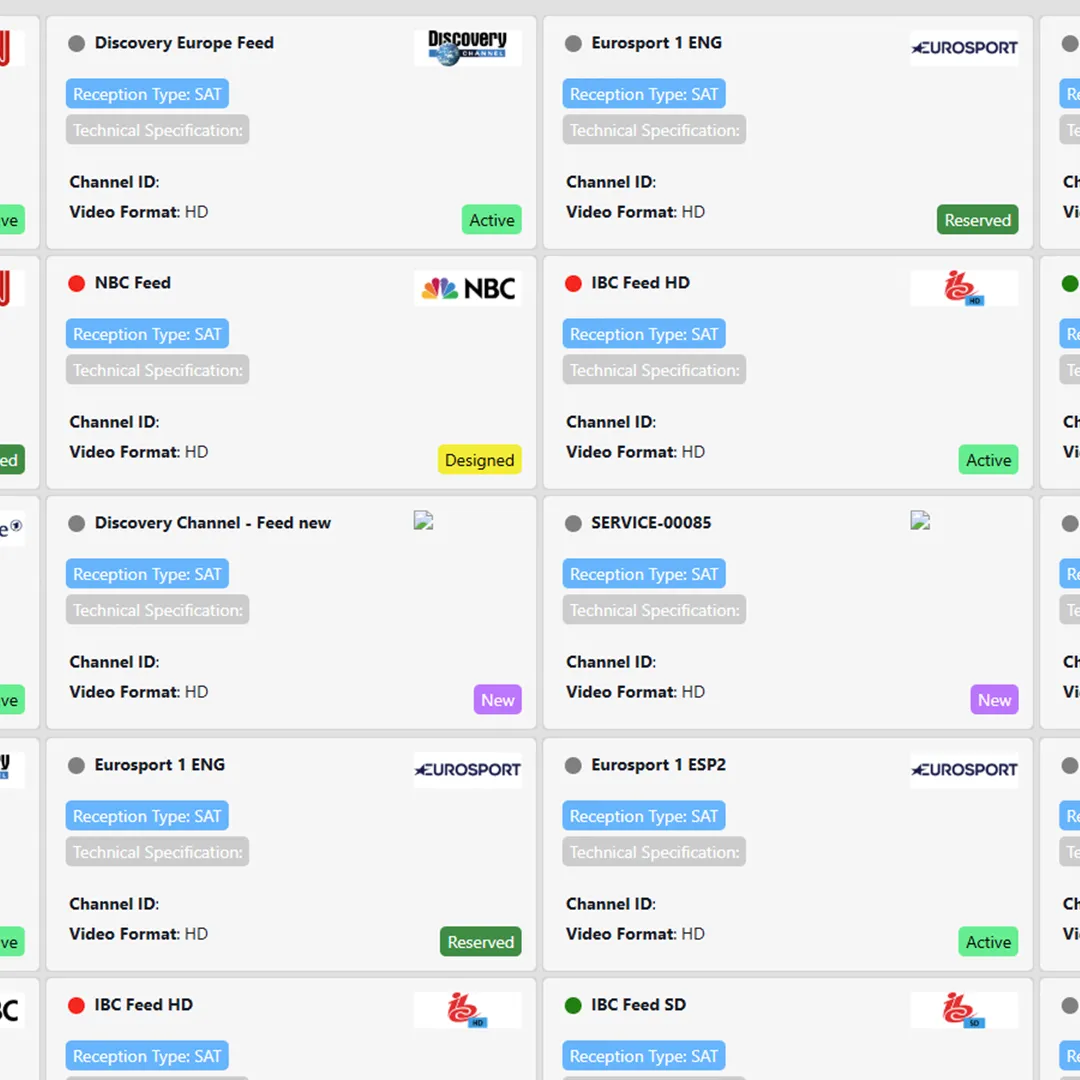Click Technical Specification tag on Discovery Europe Feed

(x=158, y=130)
